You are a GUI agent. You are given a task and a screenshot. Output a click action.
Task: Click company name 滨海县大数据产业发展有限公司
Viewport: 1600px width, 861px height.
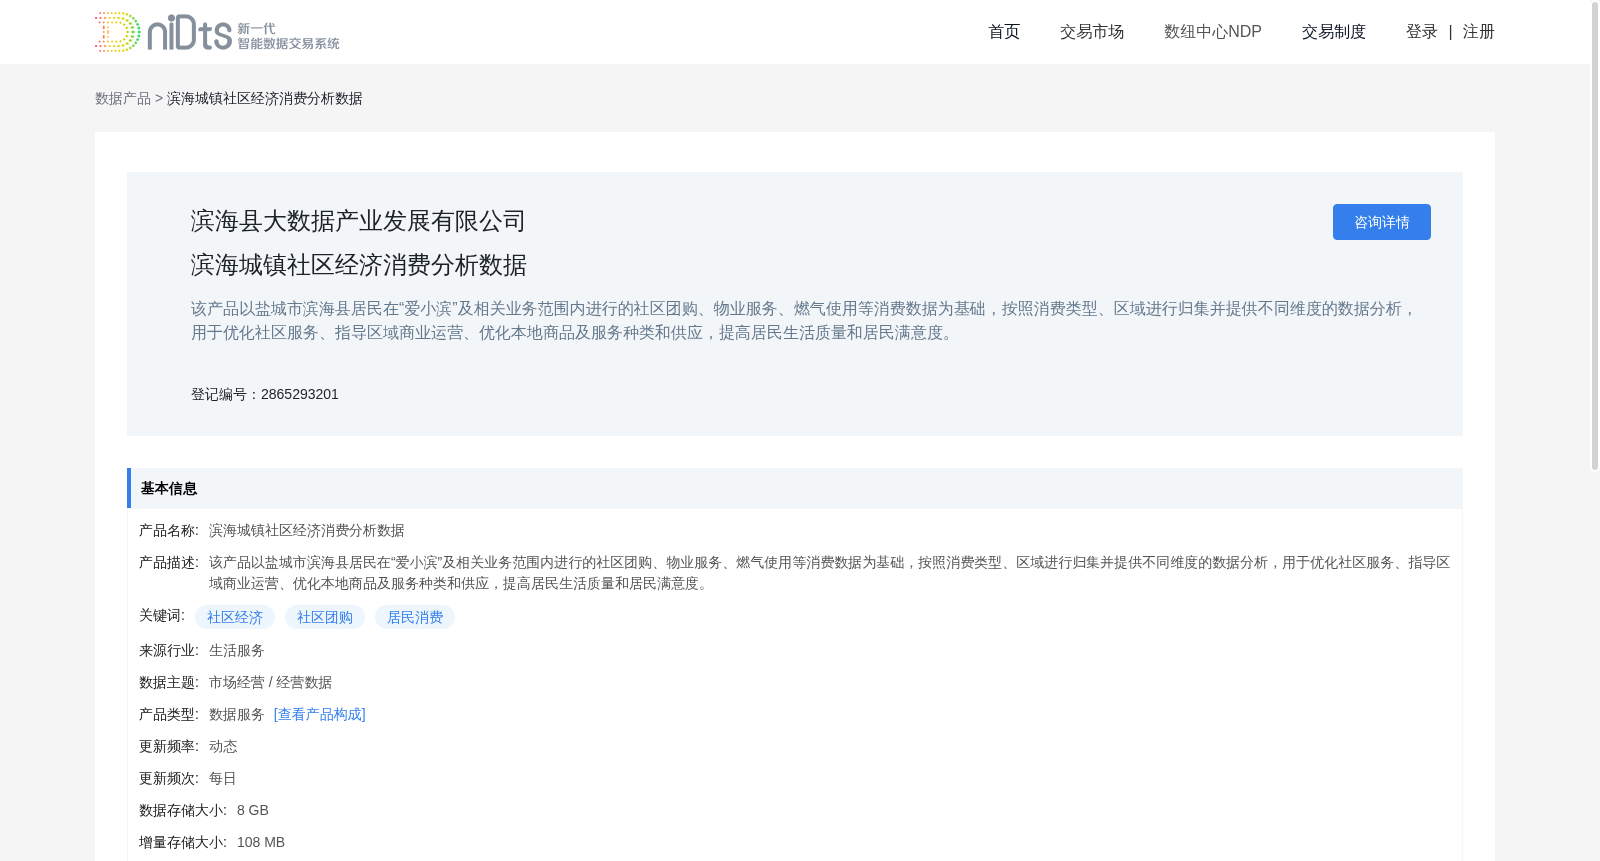(x=358, y=221)
